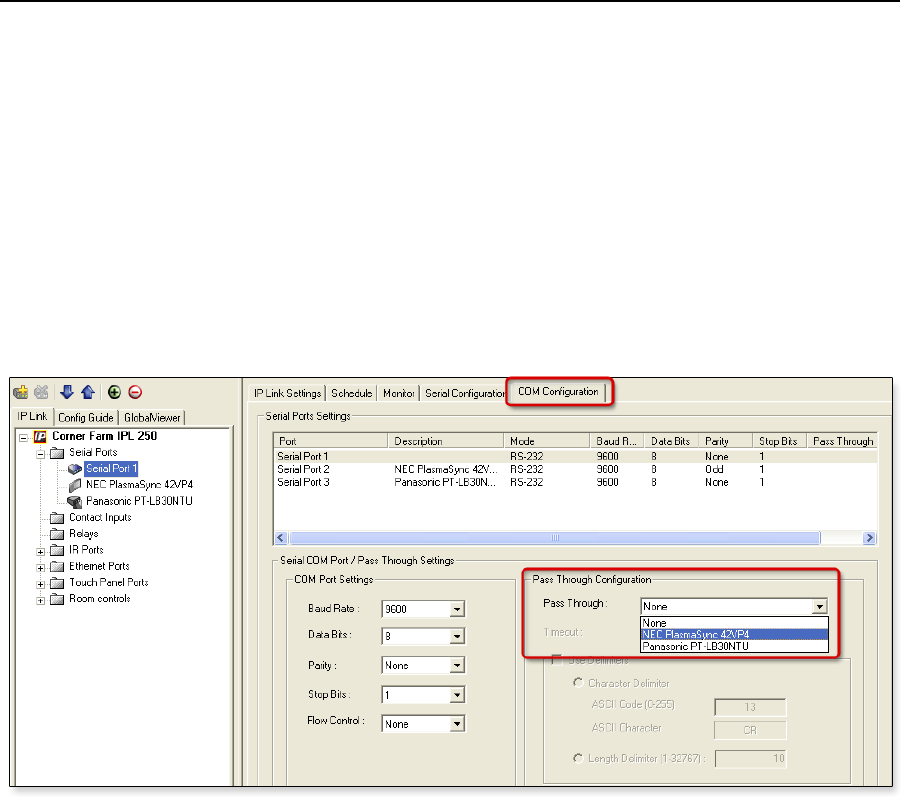Image resolution: width=901 pixels, height=797 pixels.
Task: Choose Panasonic PT-LB30NTU from Pass Through list
Action: (695, 647)
